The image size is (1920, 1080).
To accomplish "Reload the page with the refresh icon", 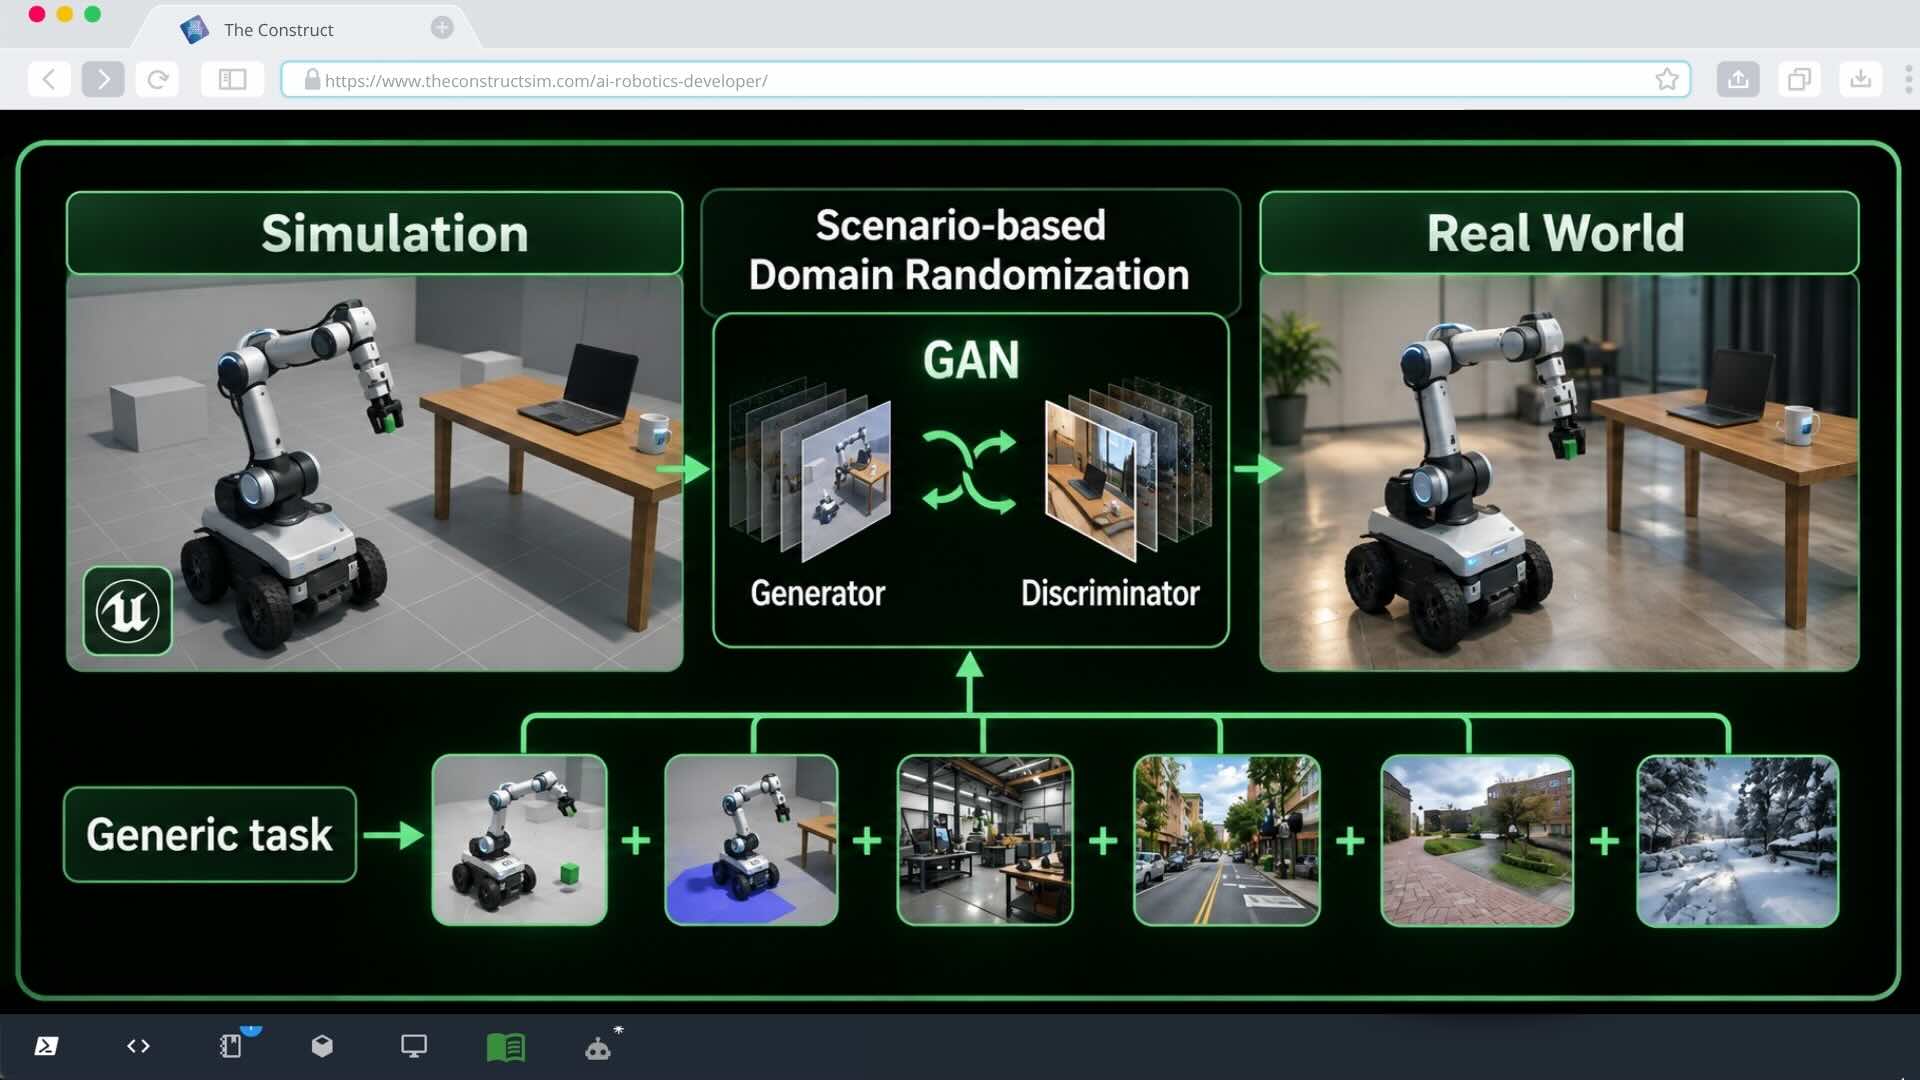I will pos(157,79).
